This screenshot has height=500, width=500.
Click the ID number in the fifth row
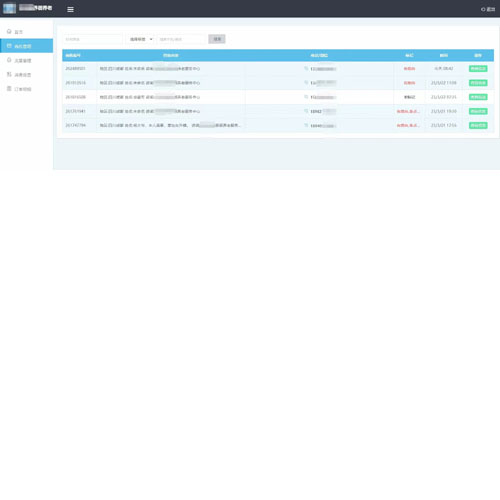point(75,125)
